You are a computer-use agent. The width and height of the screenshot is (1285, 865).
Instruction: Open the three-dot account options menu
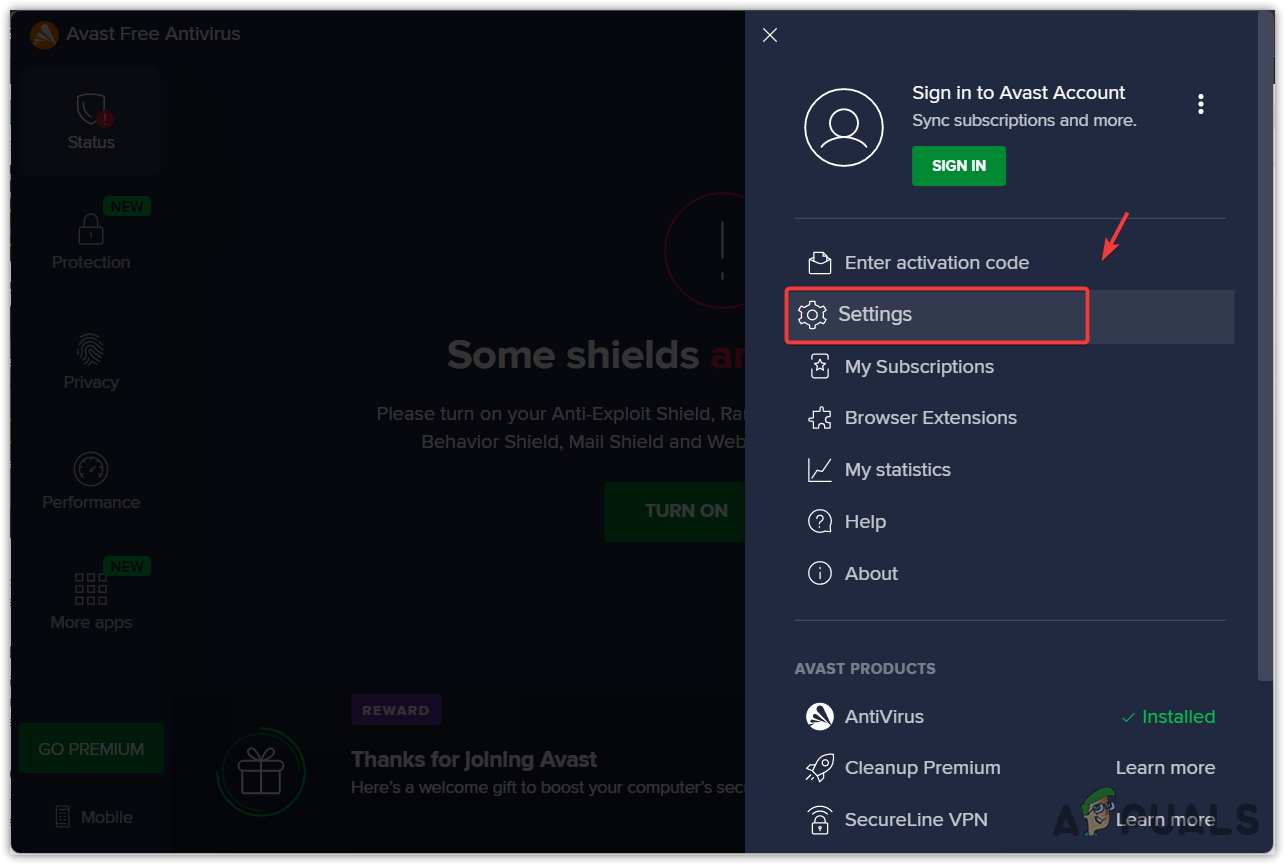(1201, 104)
